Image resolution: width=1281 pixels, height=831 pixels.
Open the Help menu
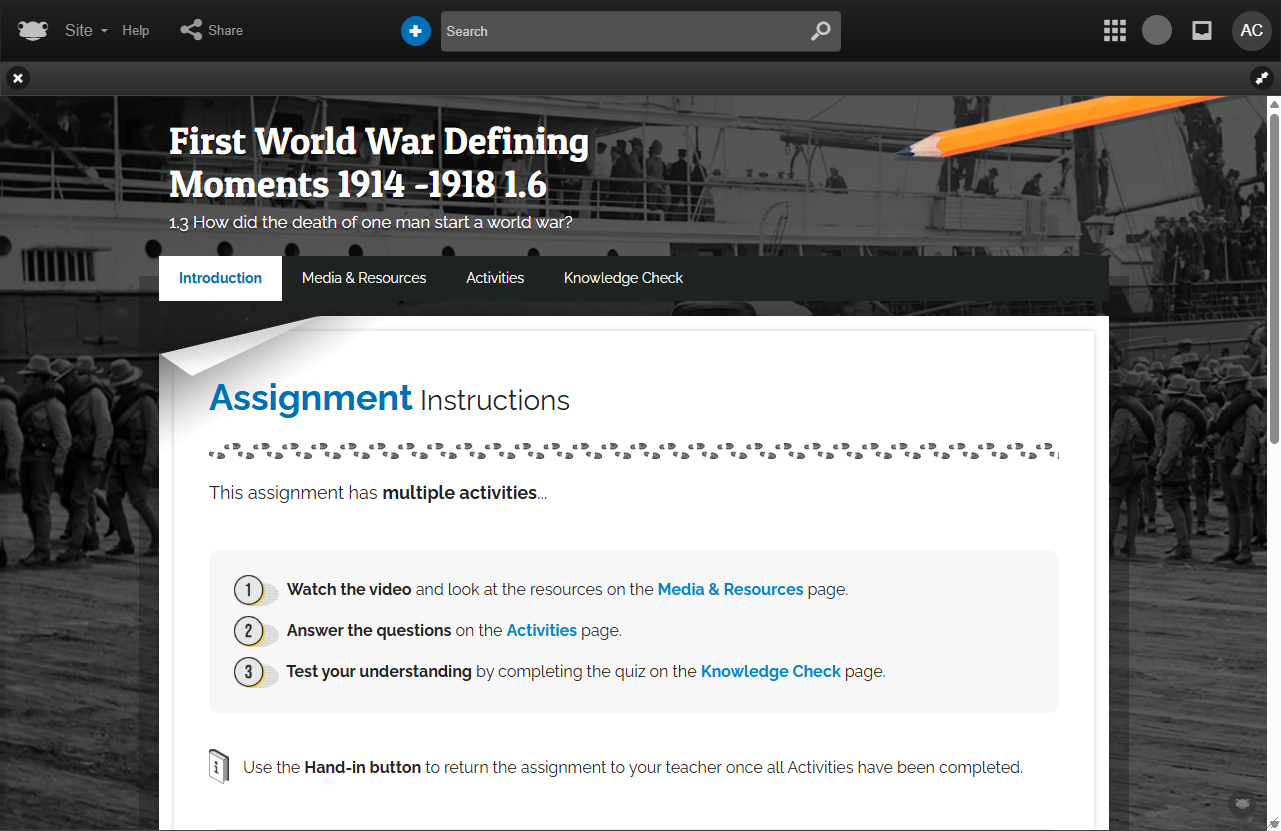coord(136,31)
